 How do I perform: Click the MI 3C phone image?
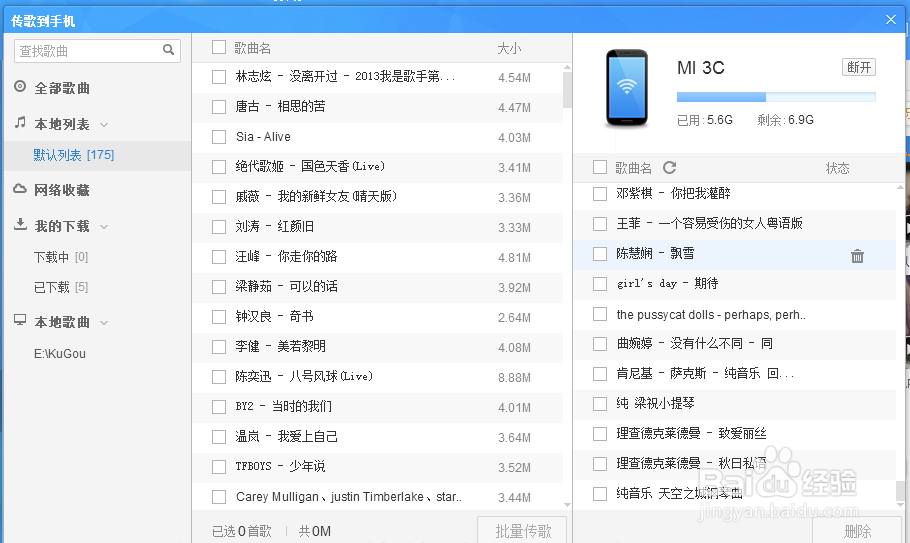point(627,88)
